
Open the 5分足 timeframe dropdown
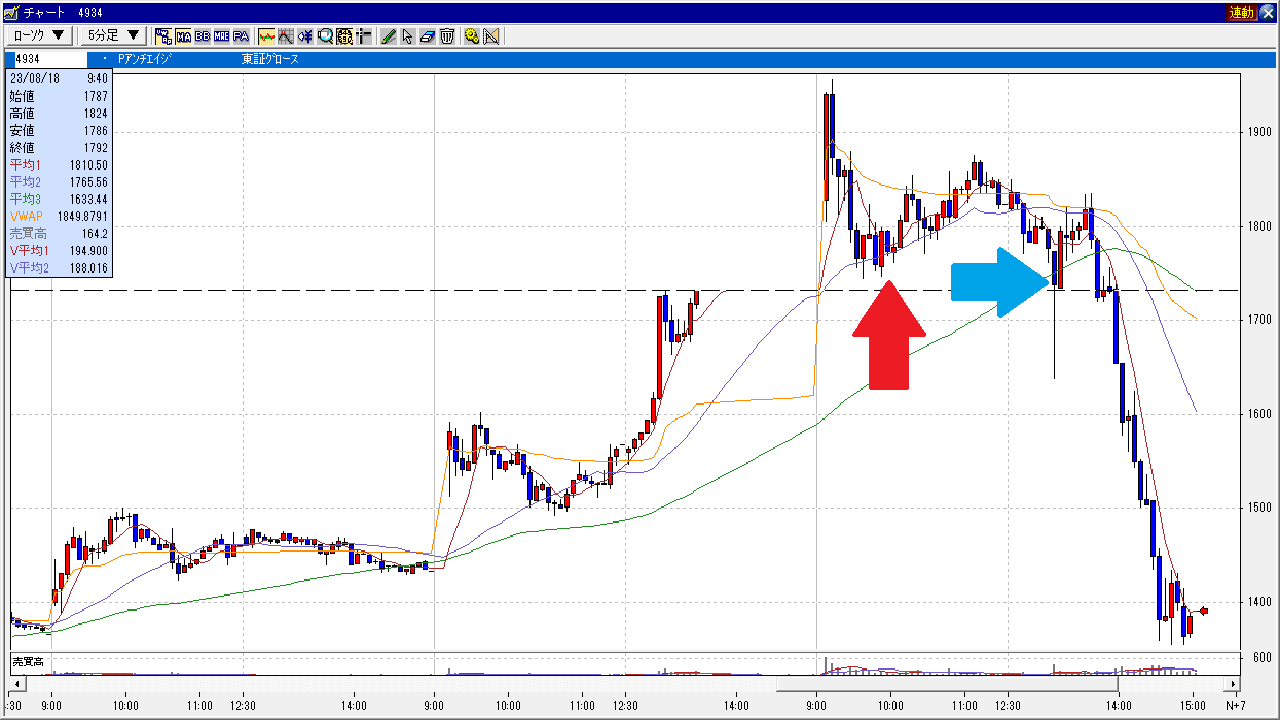(x=113, y=36)
